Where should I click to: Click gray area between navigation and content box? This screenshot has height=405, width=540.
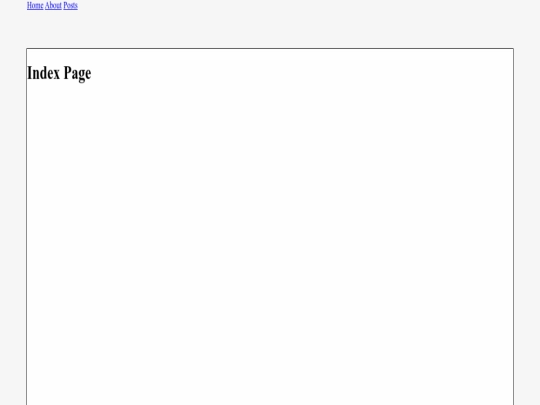coord(270,29)
